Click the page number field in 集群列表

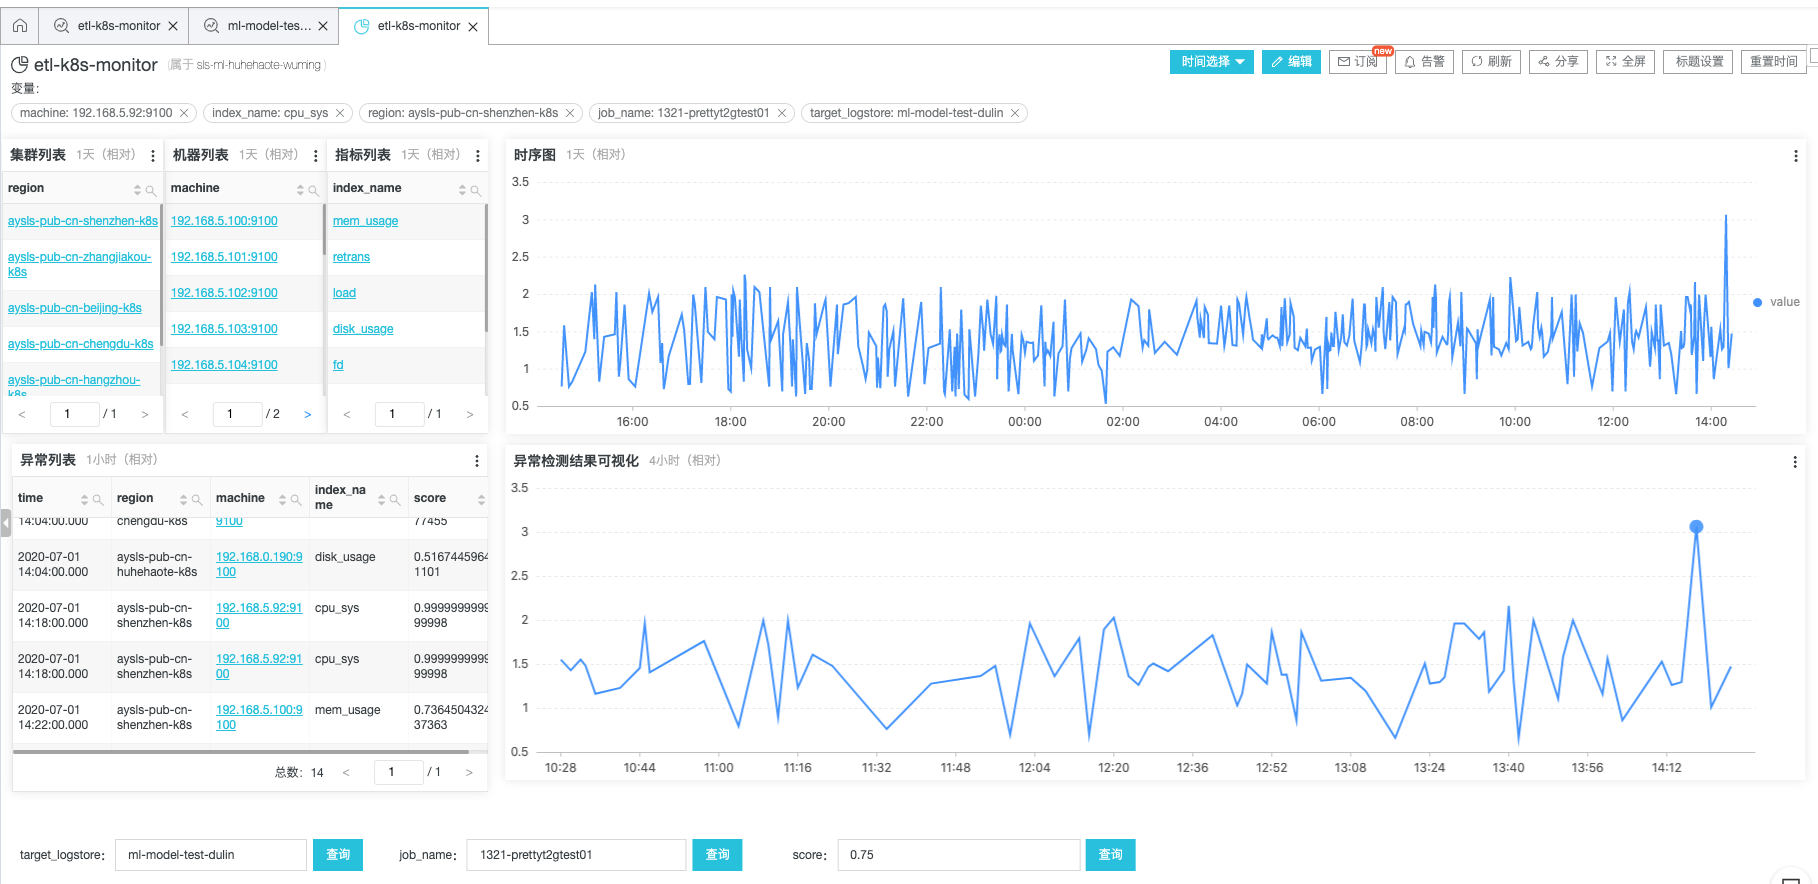point(76,414)
